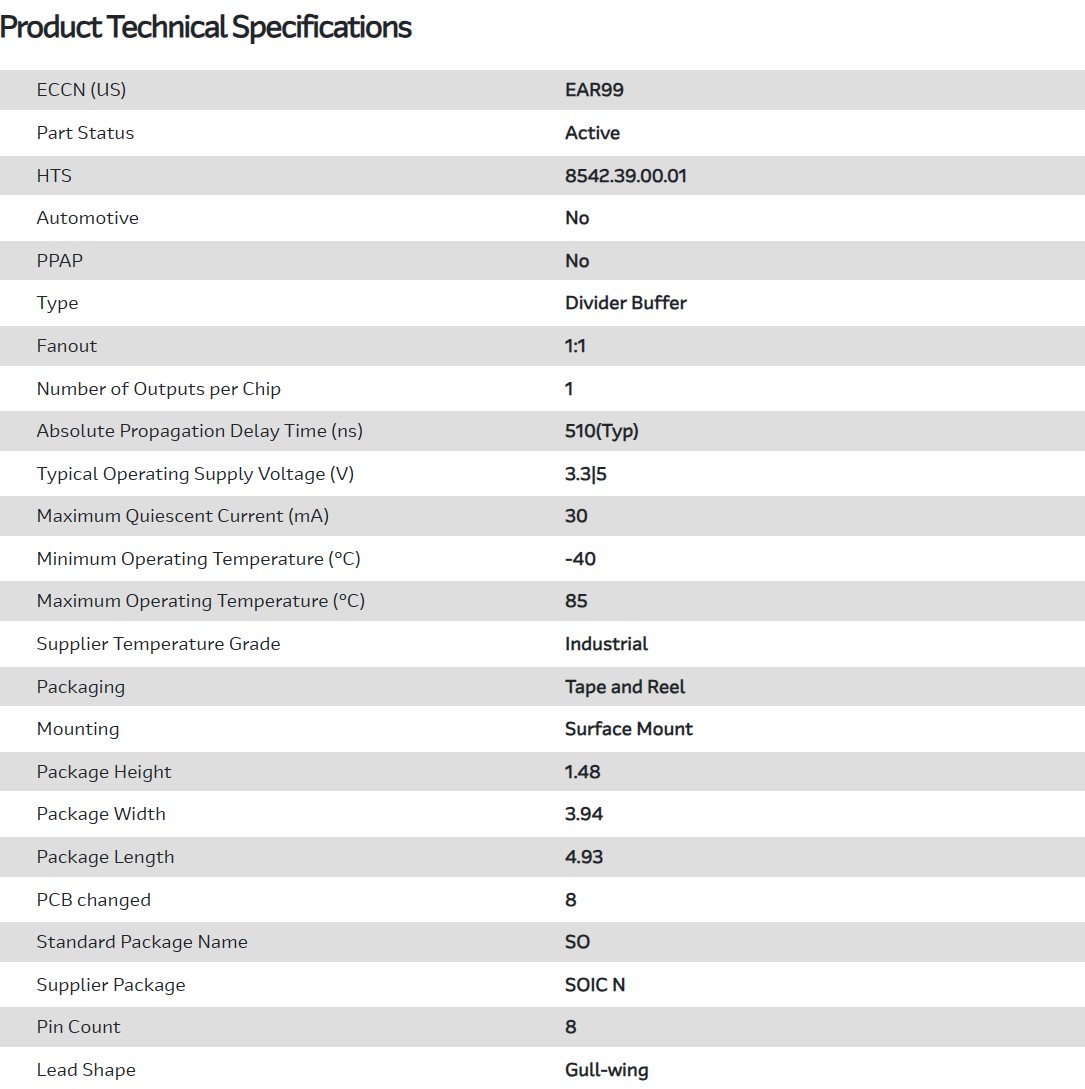
Task: Click the PPAP row label
Action: 59,261
